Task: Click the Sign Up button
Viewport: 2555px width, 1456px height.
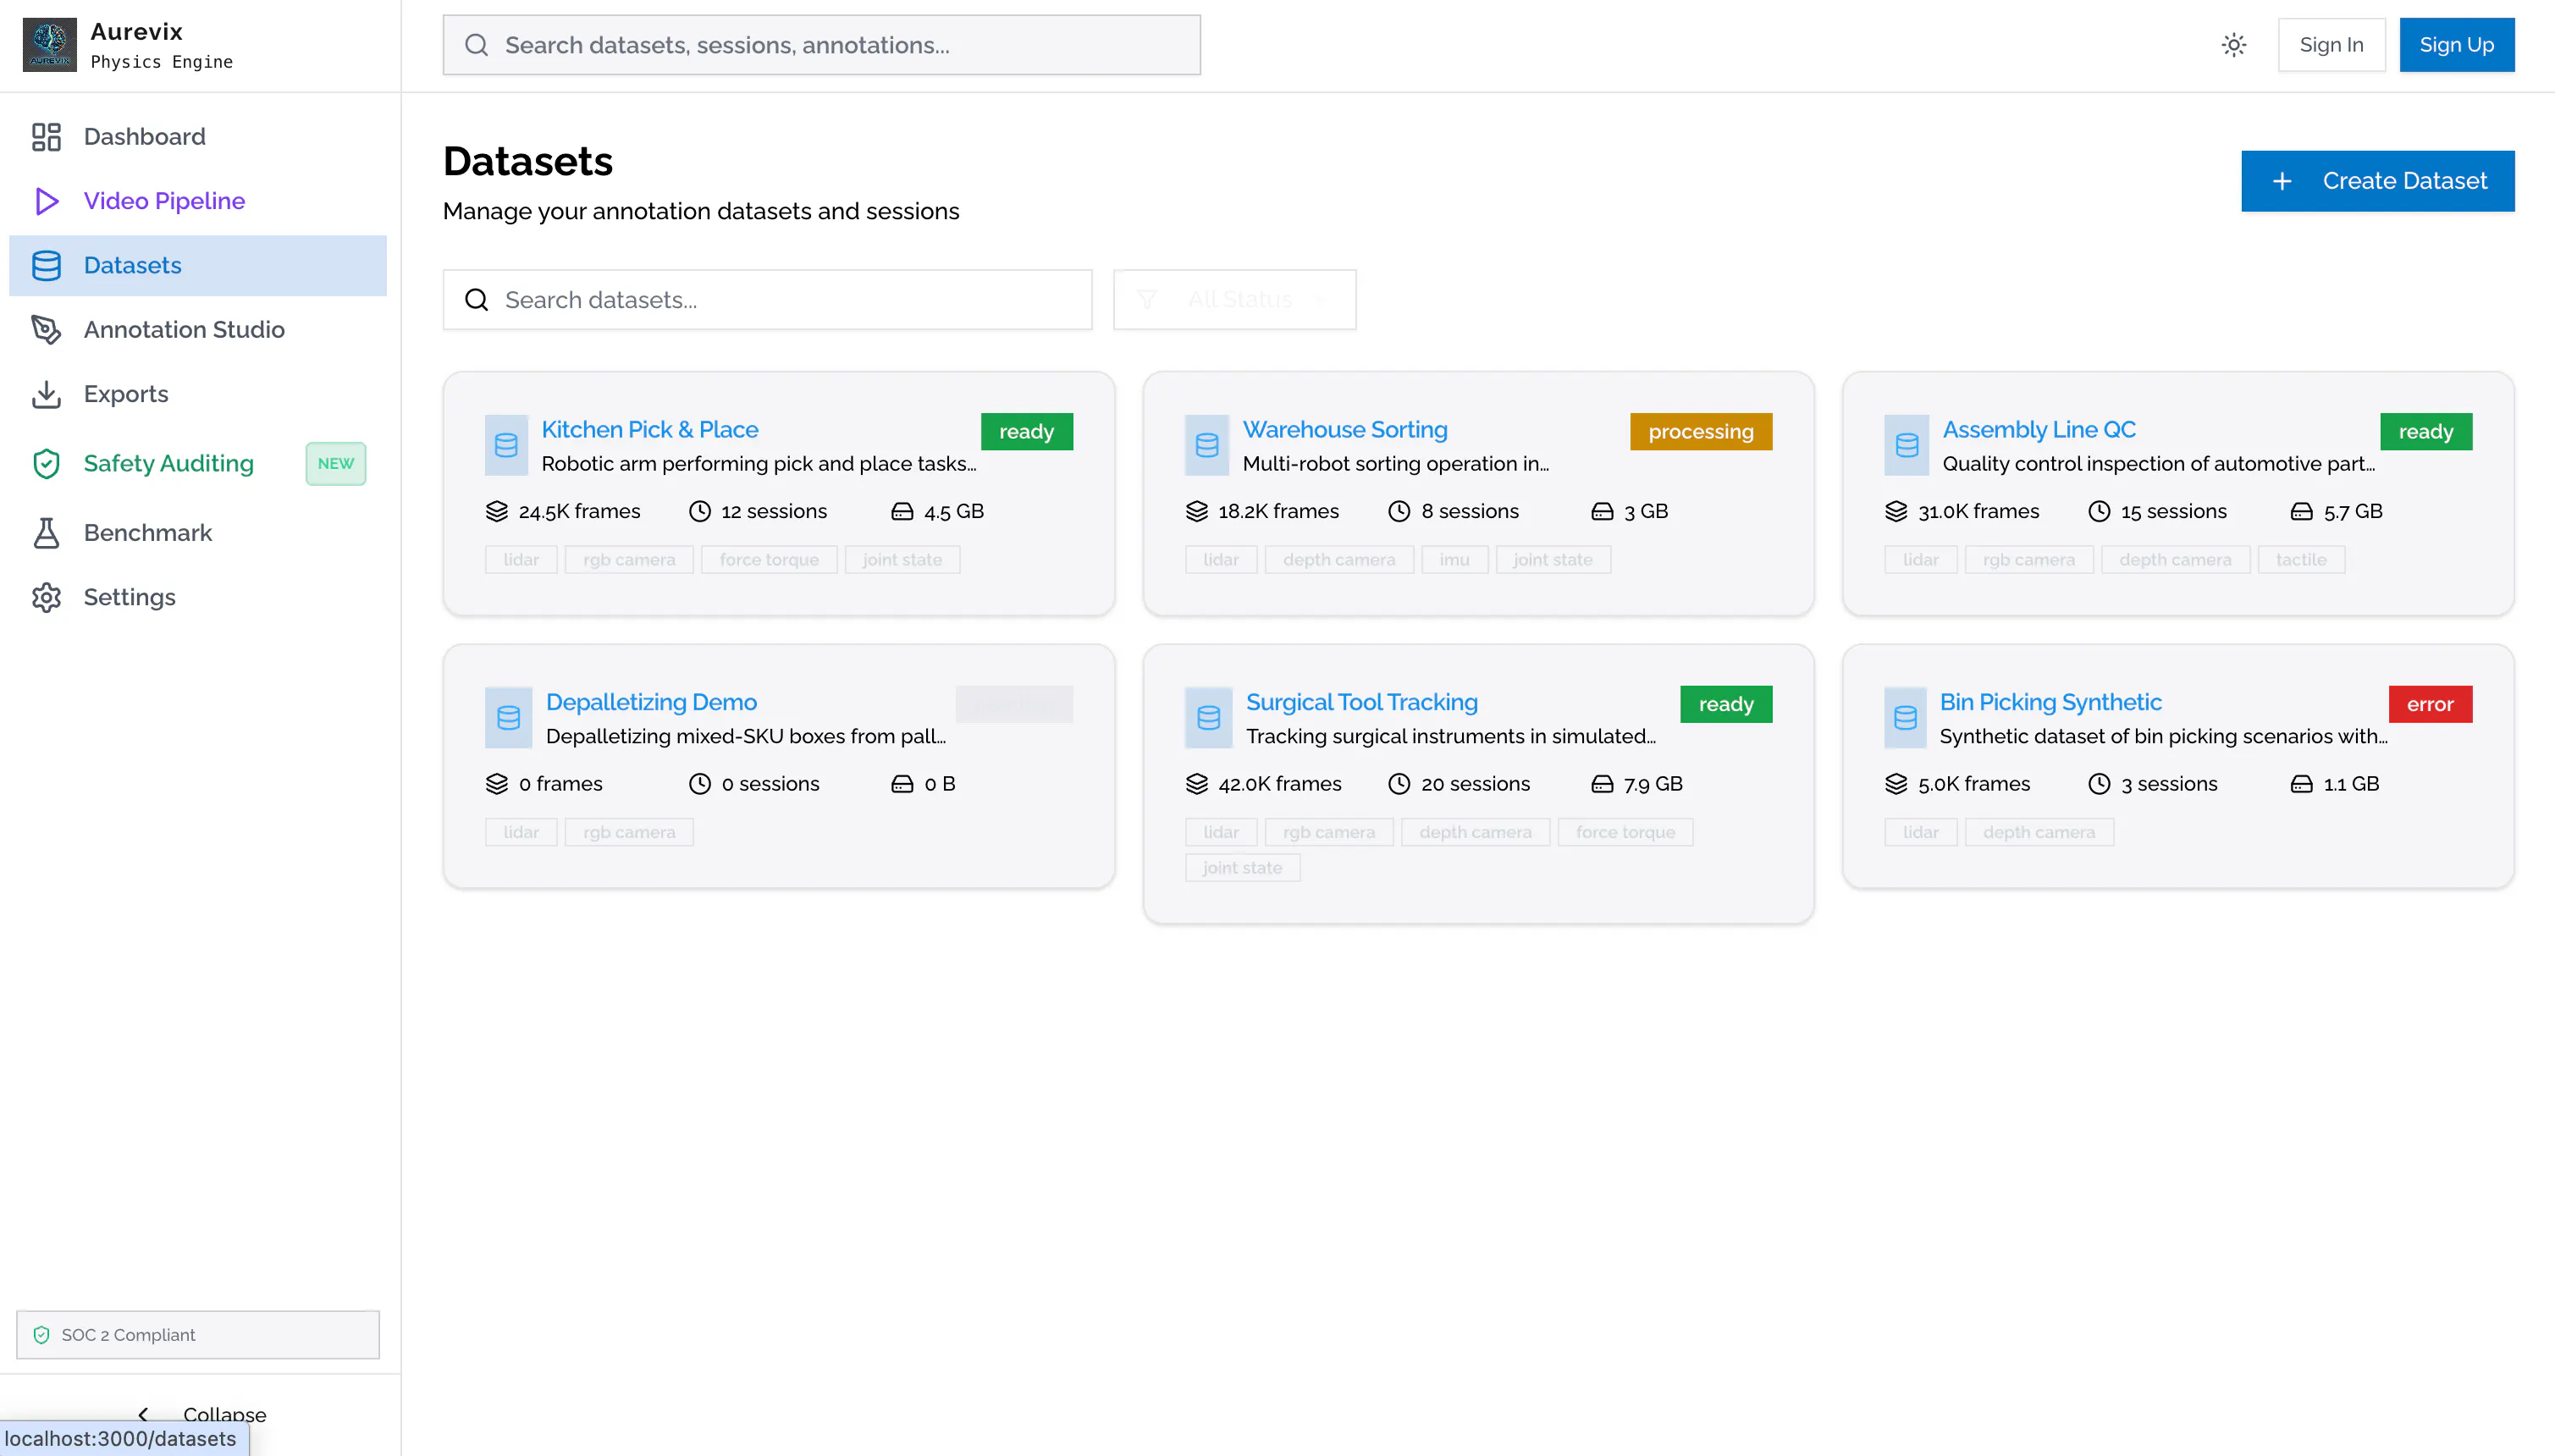Action: [x=2456, y=45]
